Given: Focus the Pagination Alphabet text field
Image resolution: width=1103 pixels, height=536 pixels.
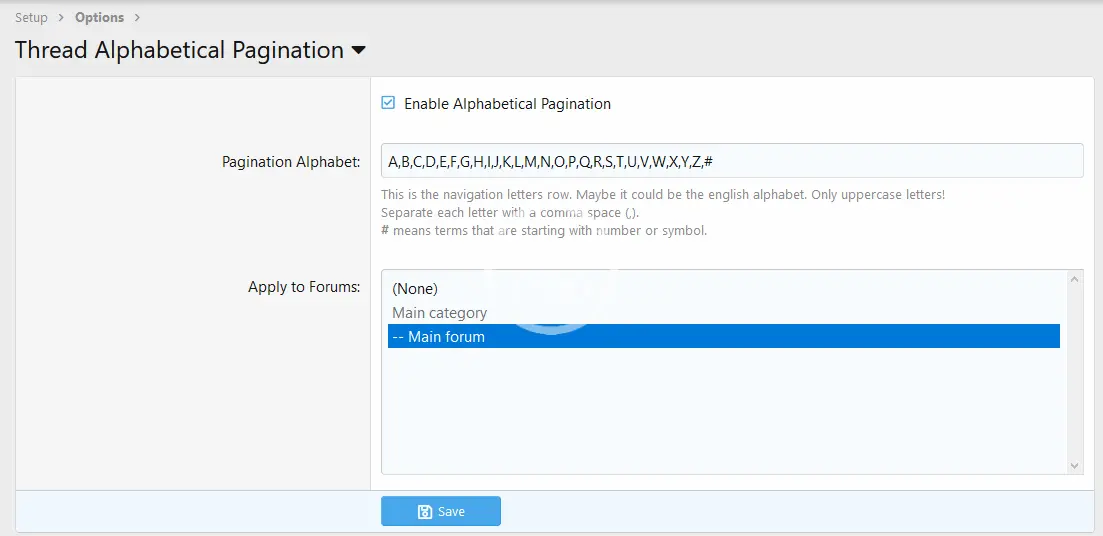Looking at the screenshot, I should pyautogui.click(x=731, y=161).
